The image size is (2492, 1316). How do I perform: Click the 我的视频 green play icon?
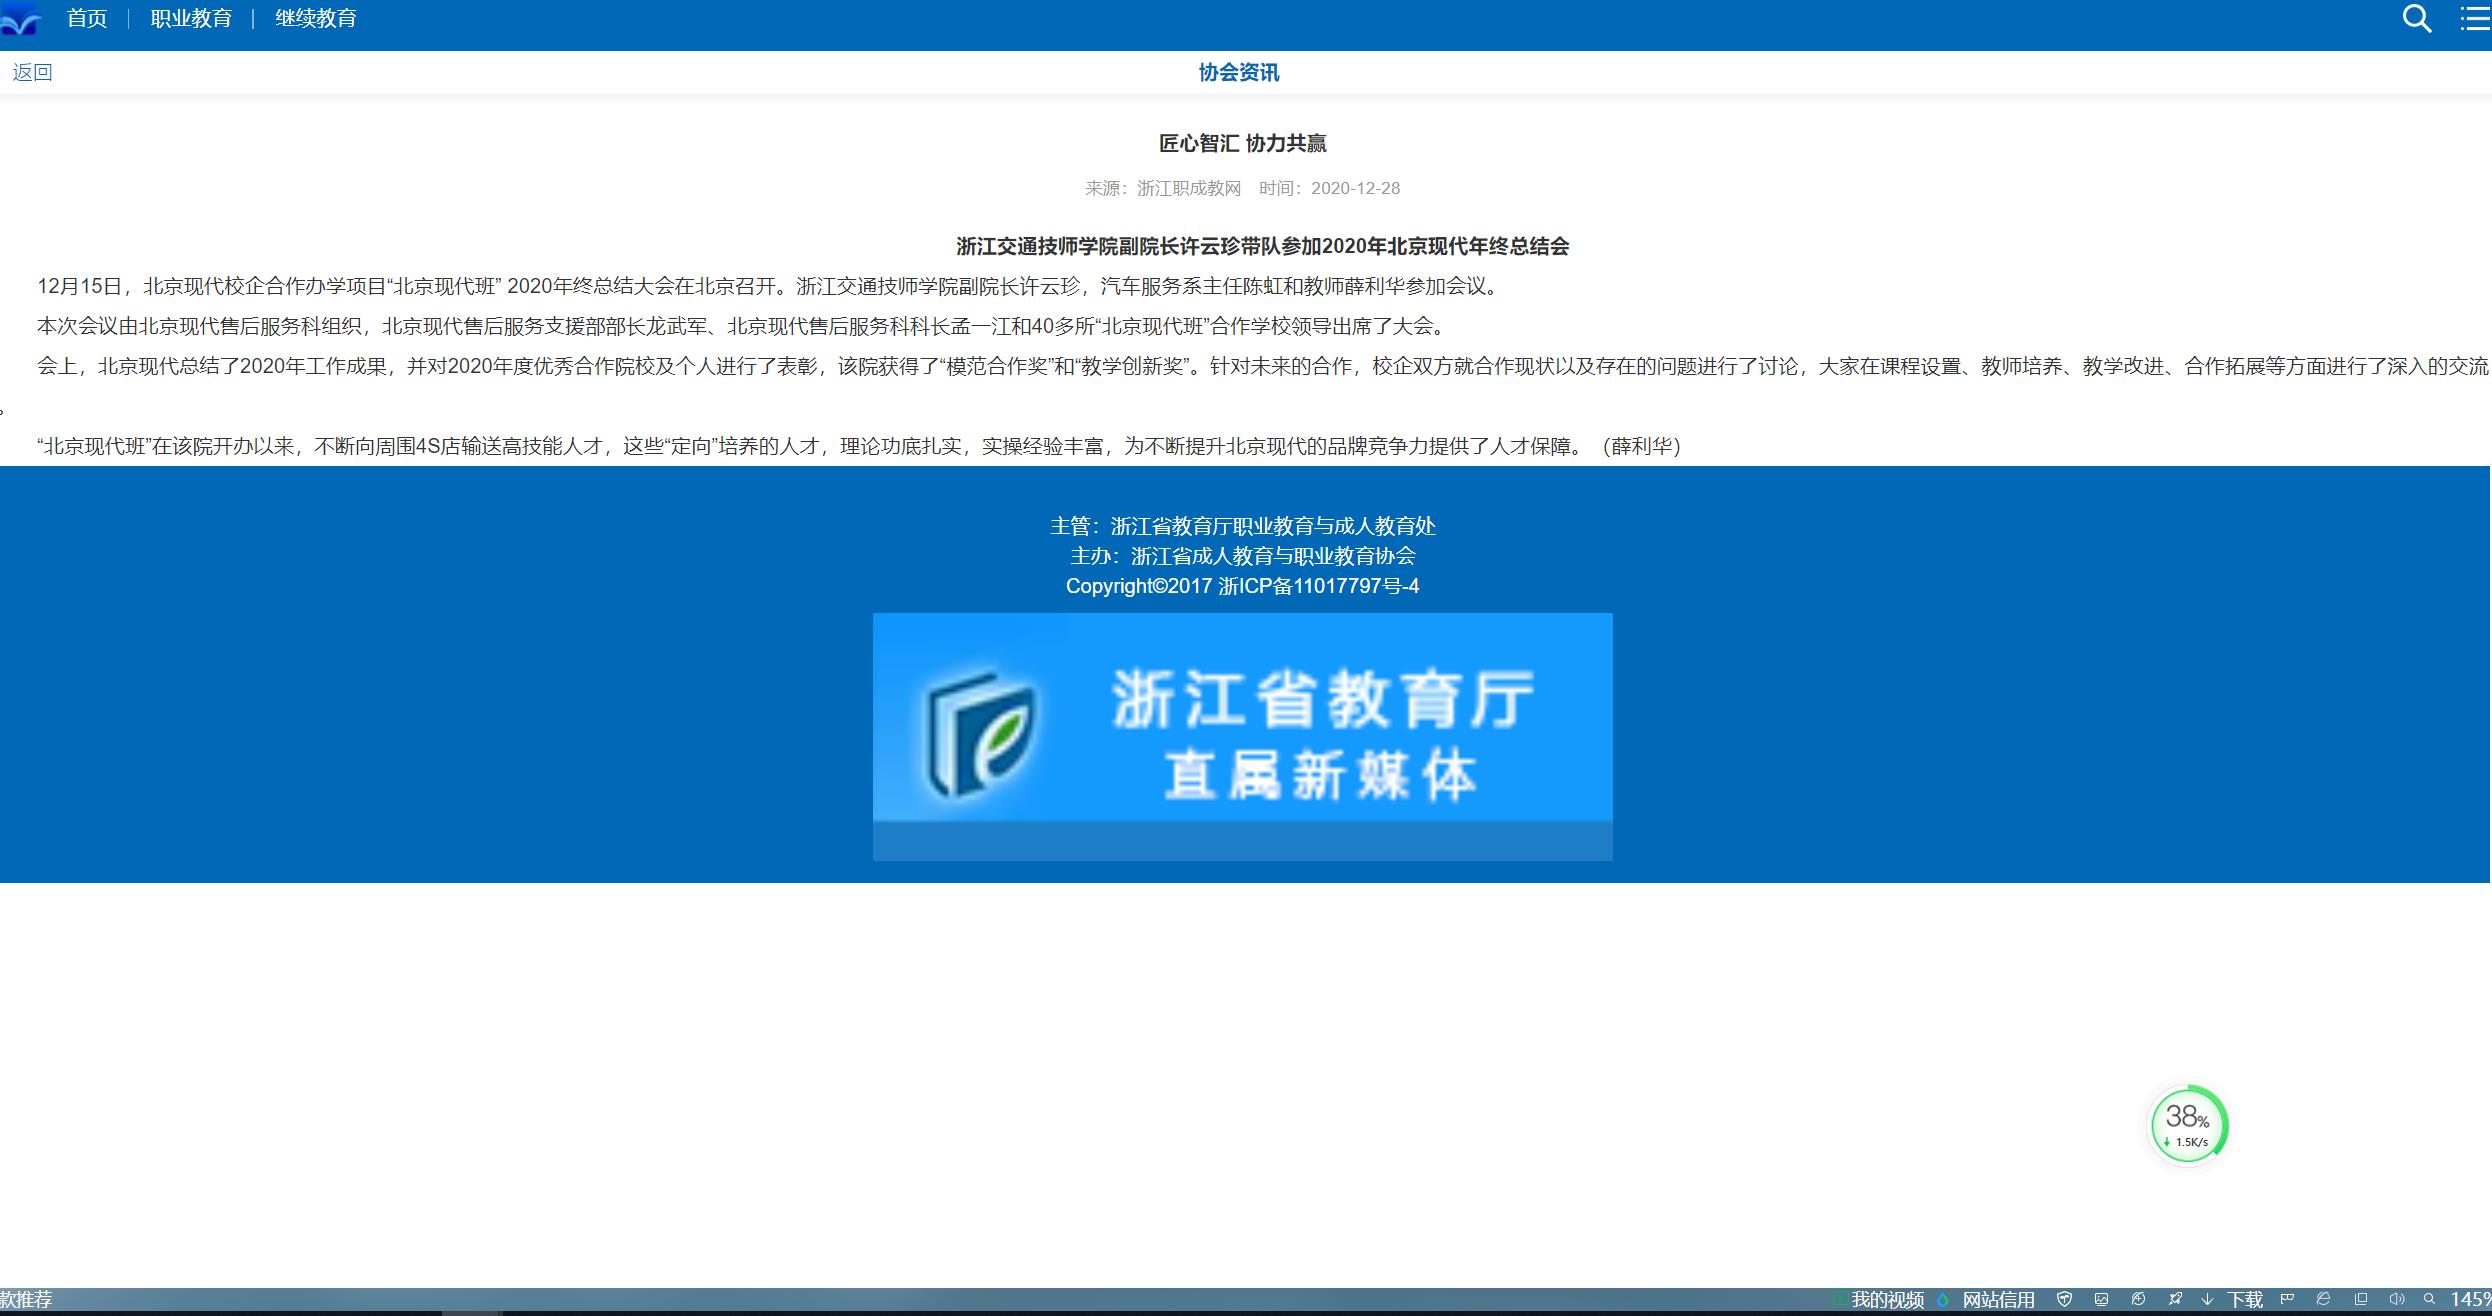(x=1839, y=1300)
